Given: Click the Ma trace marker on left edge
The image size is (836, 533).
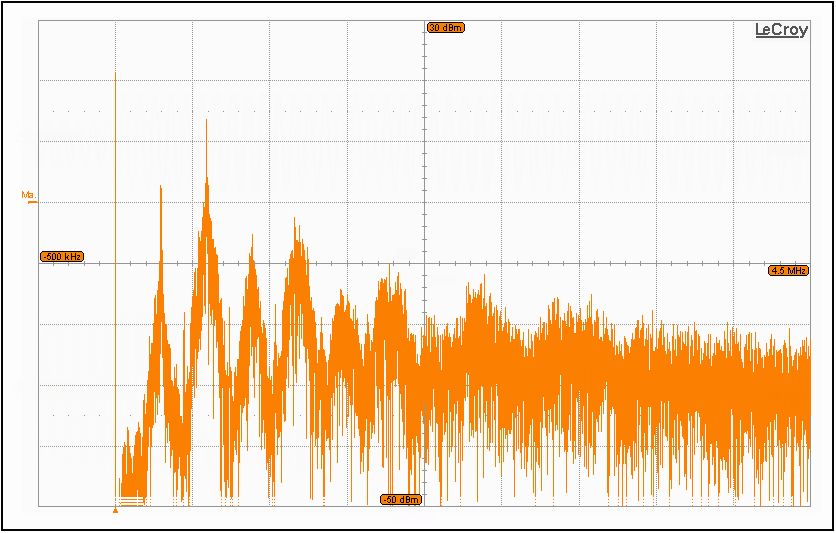Looking at the screenshot, I should (28, 195).
